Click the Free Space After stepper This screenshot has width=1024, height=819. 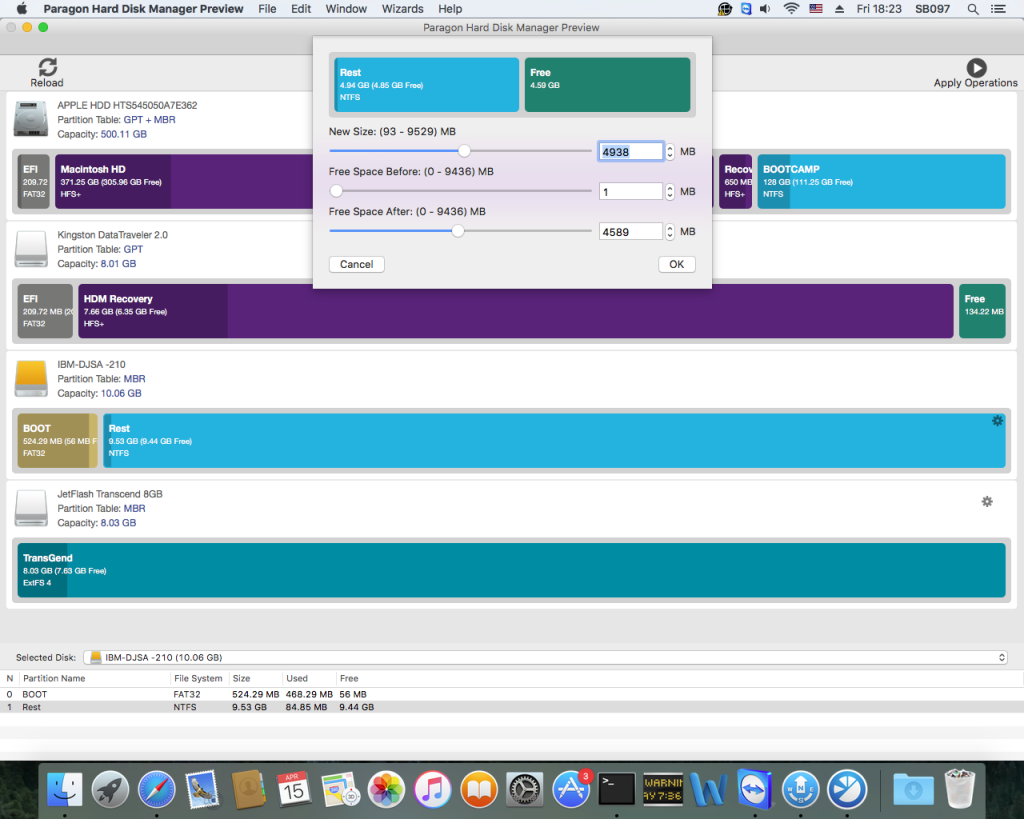pyautogui.click(x=669, y=232)
